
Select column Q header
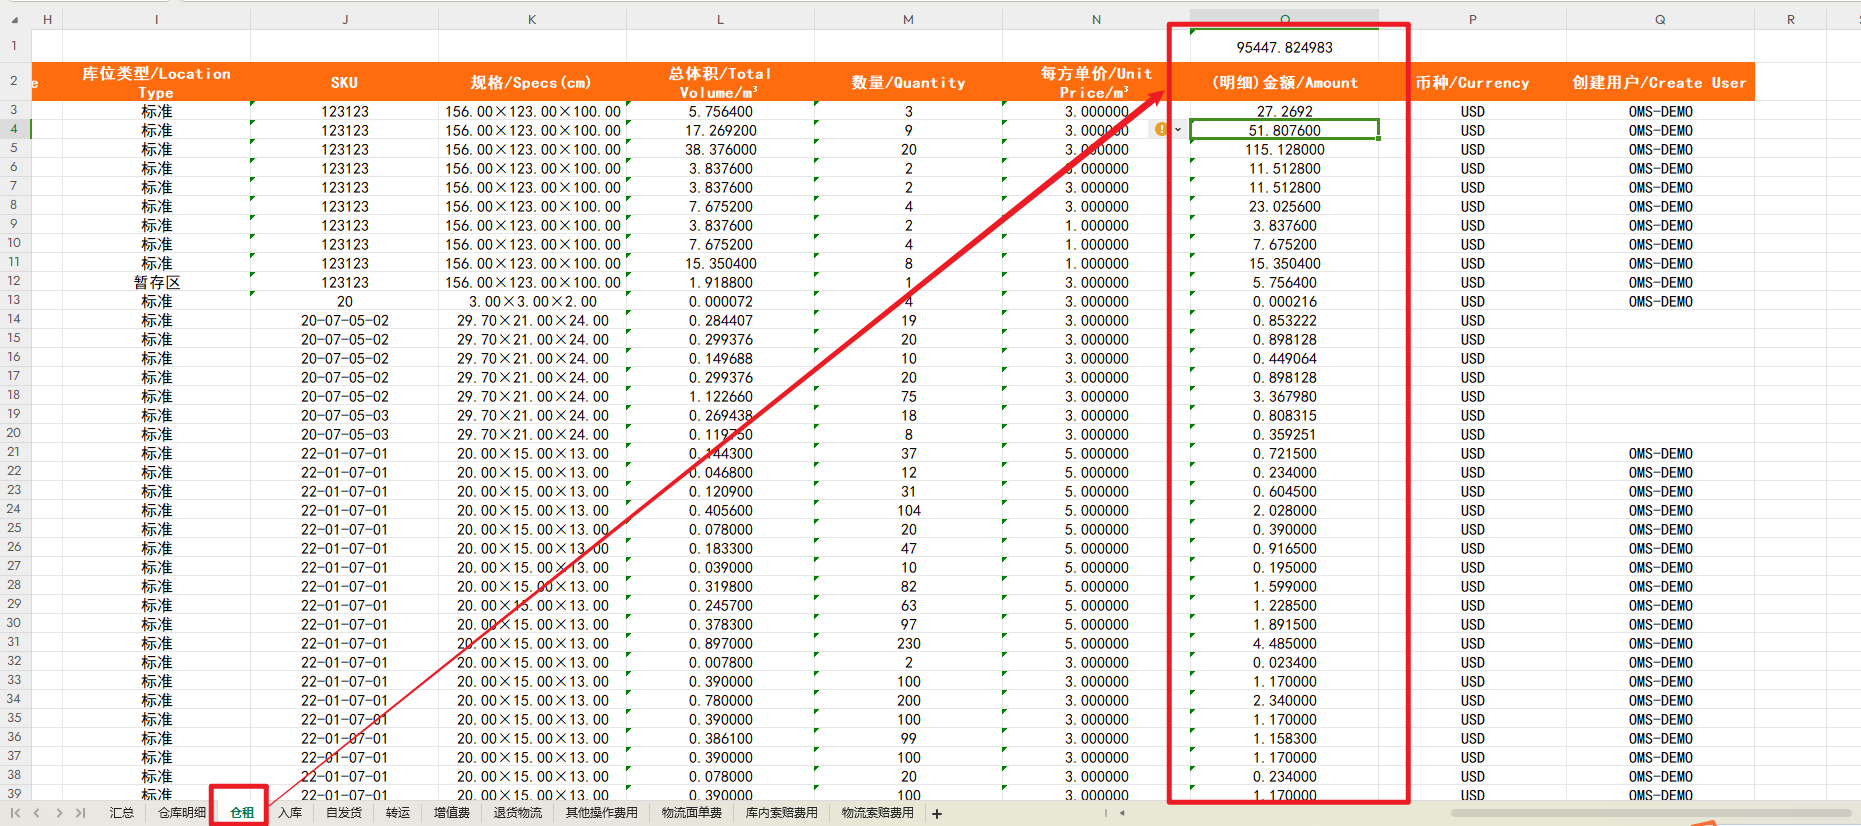pyautogui.click(x=1660, y=19)
